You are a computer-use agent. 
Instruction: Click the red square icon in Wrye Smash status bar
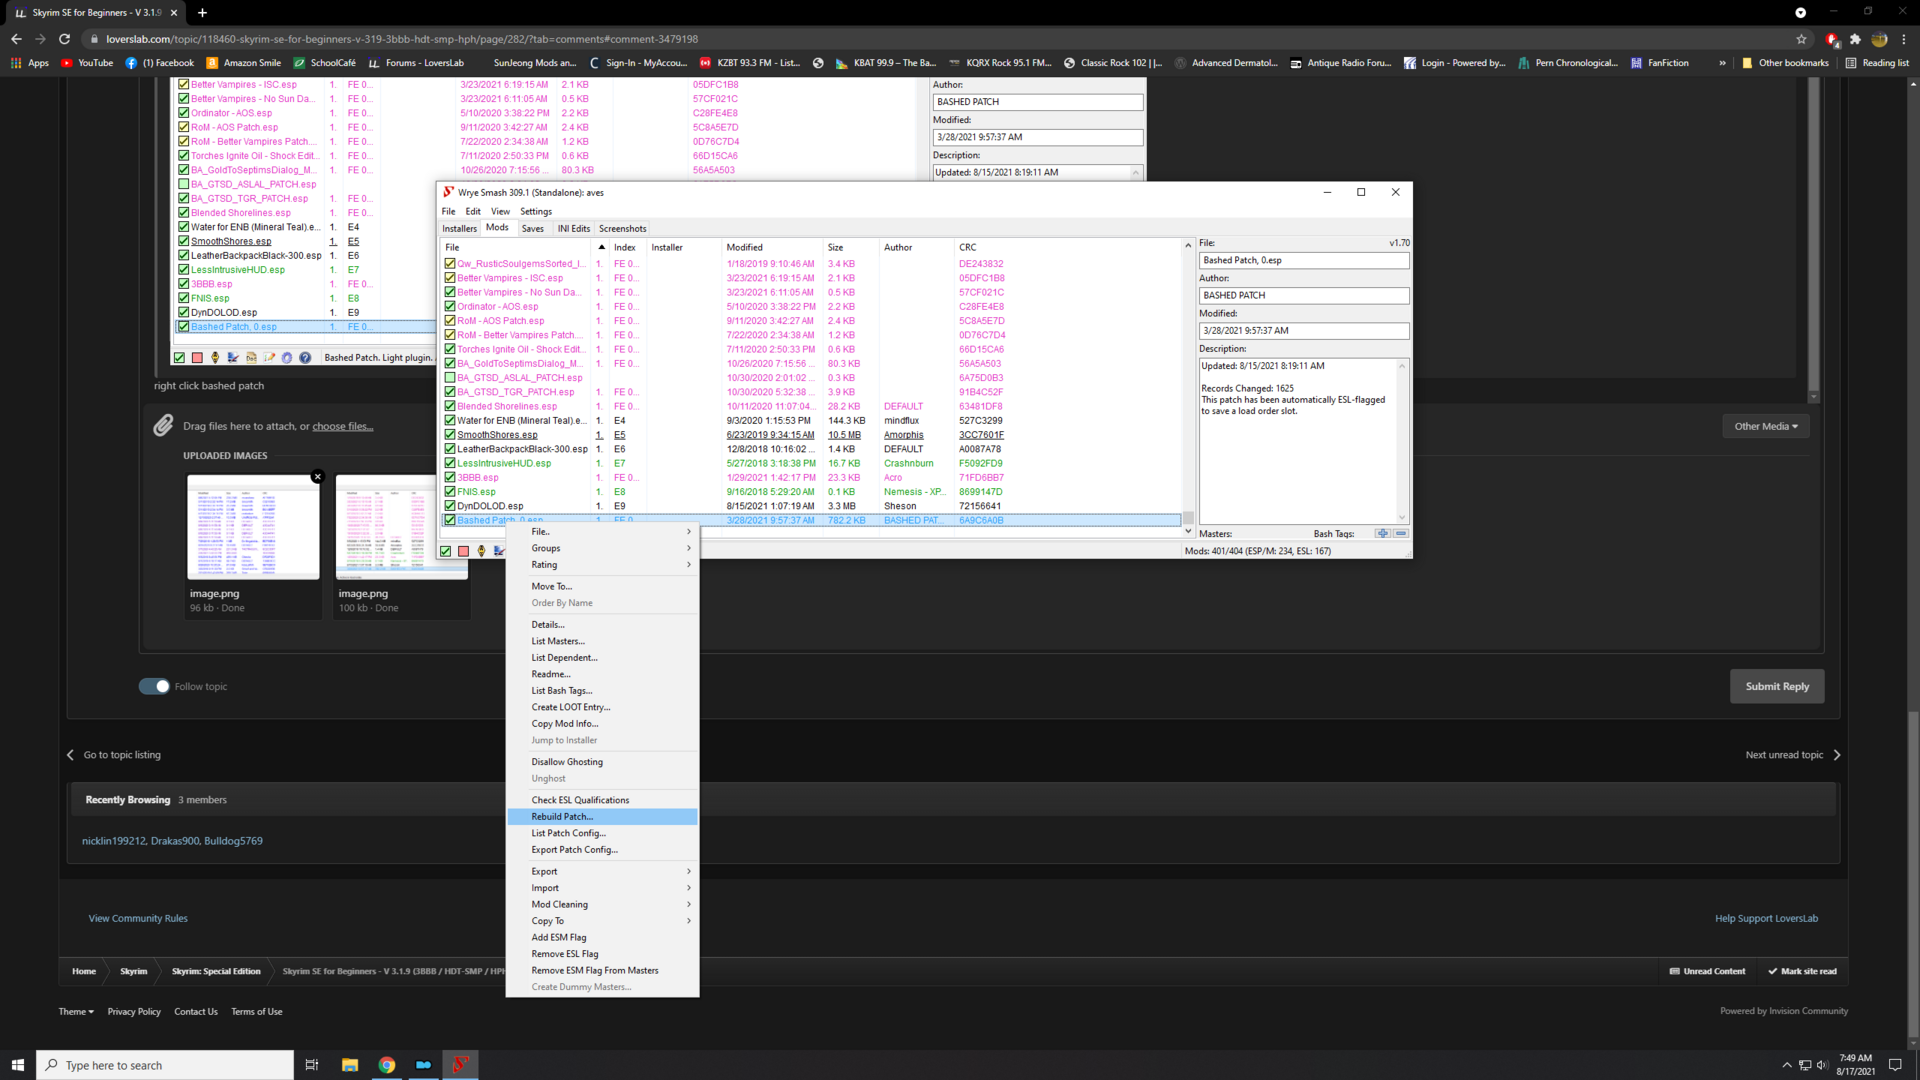463,551
